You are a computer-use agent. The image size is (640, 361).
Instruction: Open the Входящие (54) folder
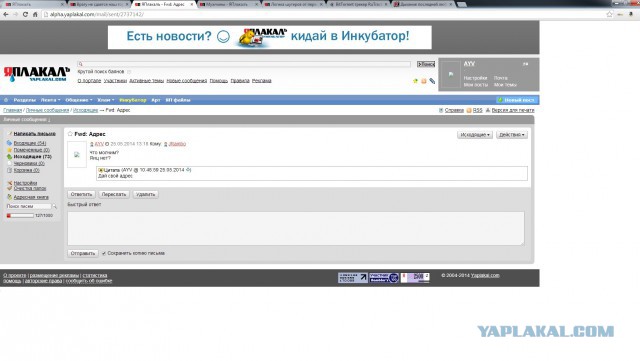(x=30, y=143)
